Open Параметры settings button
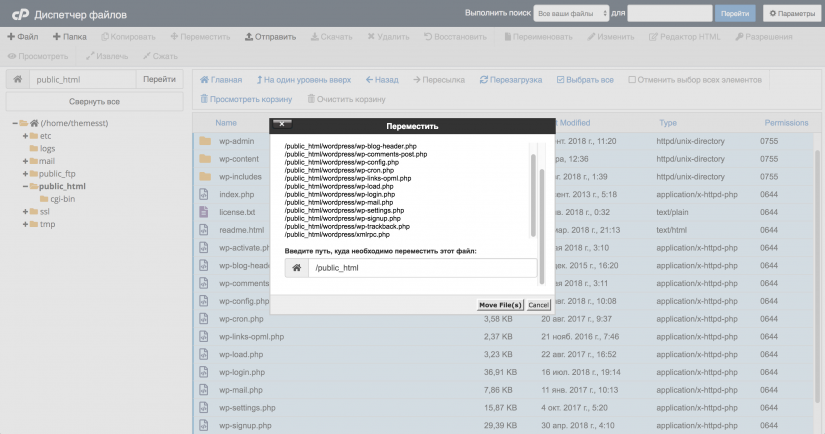This screenshot has height=434, width=825. [x=792, y=14]
